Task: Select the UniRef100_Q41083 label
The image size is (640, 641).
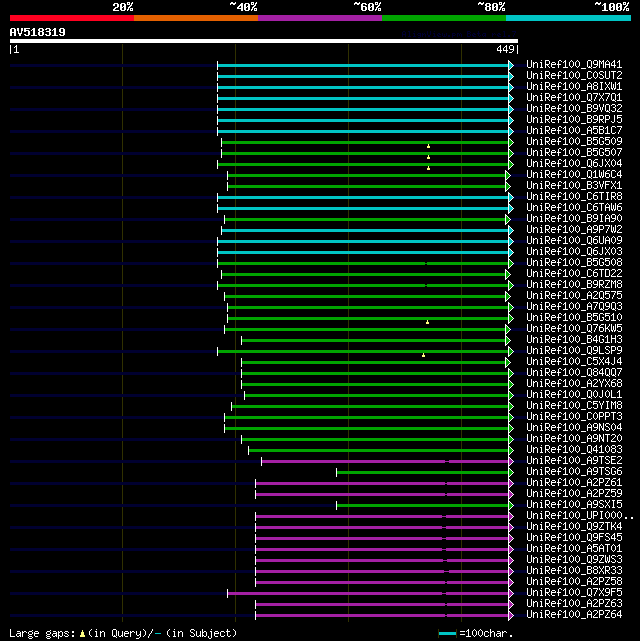Action: (x=574, y=450)
